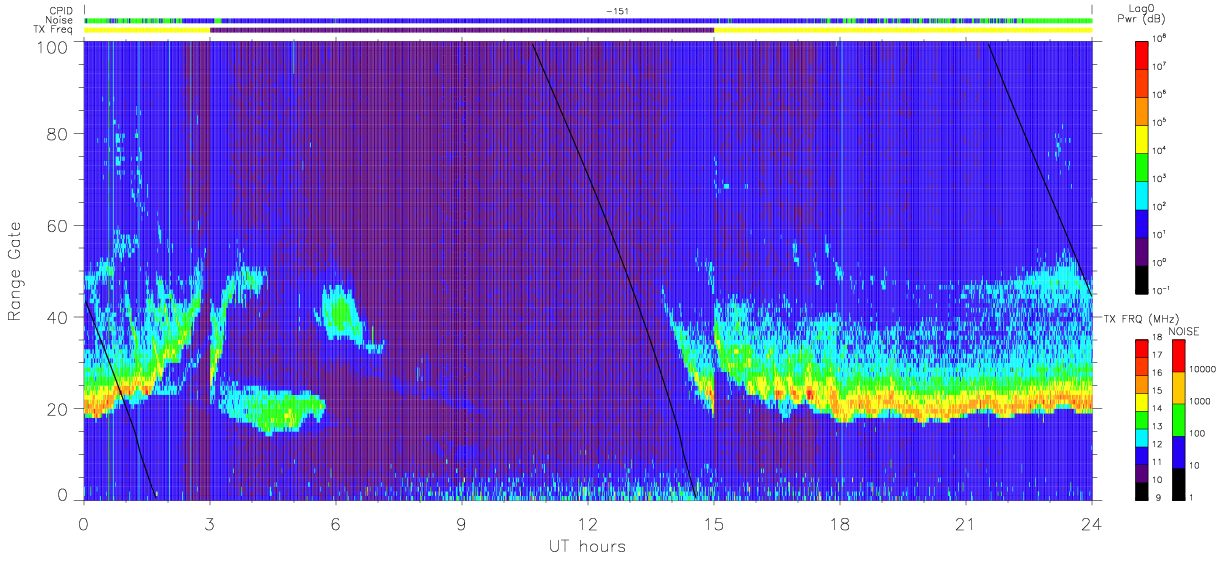Click the y-axis tick label '100'

coord(52,46)
